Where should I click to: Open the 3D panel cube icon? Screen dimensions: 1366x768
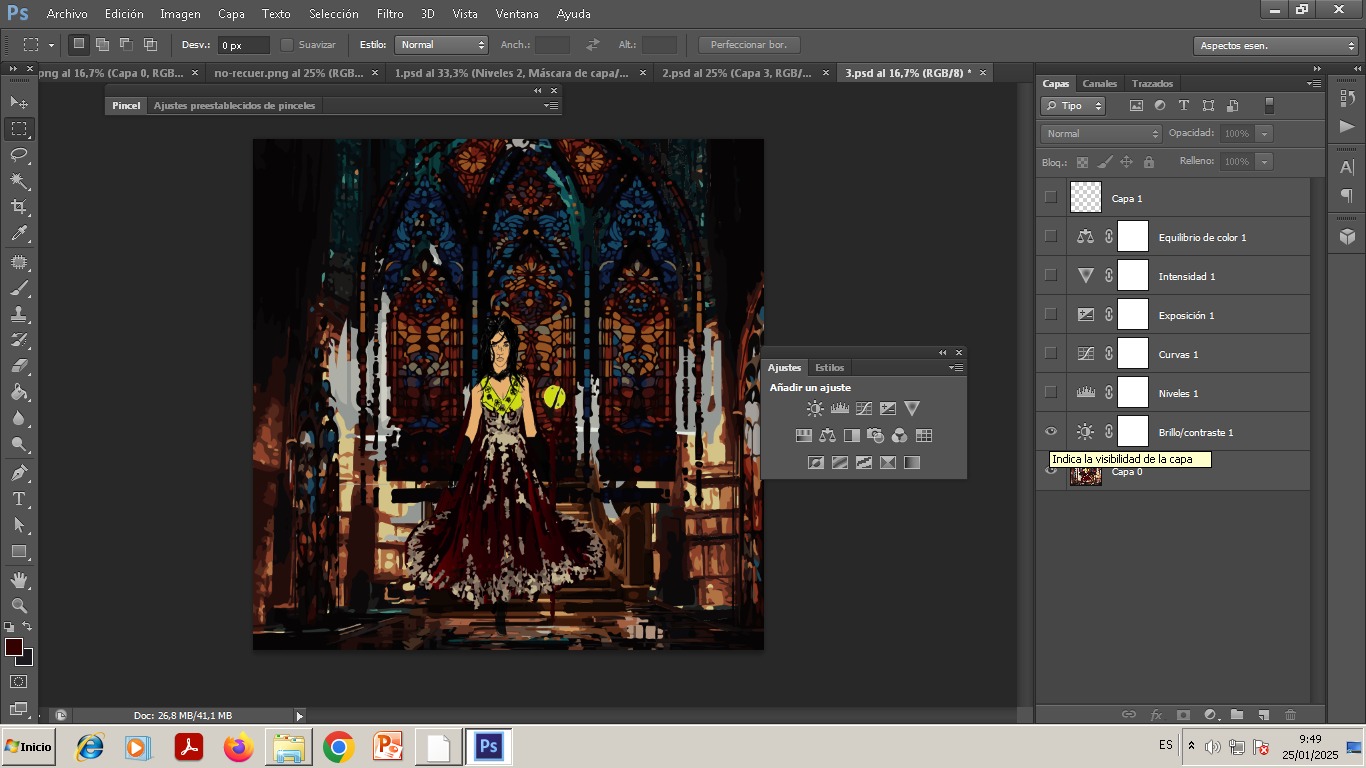point(1347,236)
